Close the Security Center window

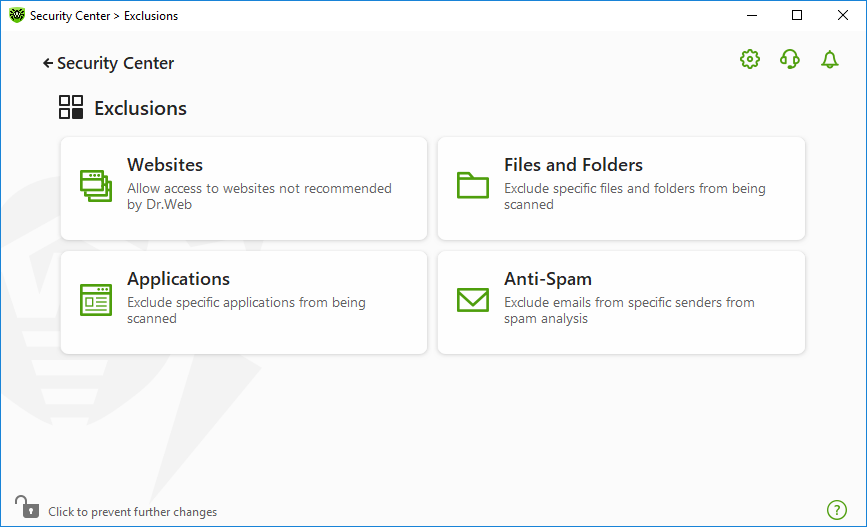pos(843,15)
